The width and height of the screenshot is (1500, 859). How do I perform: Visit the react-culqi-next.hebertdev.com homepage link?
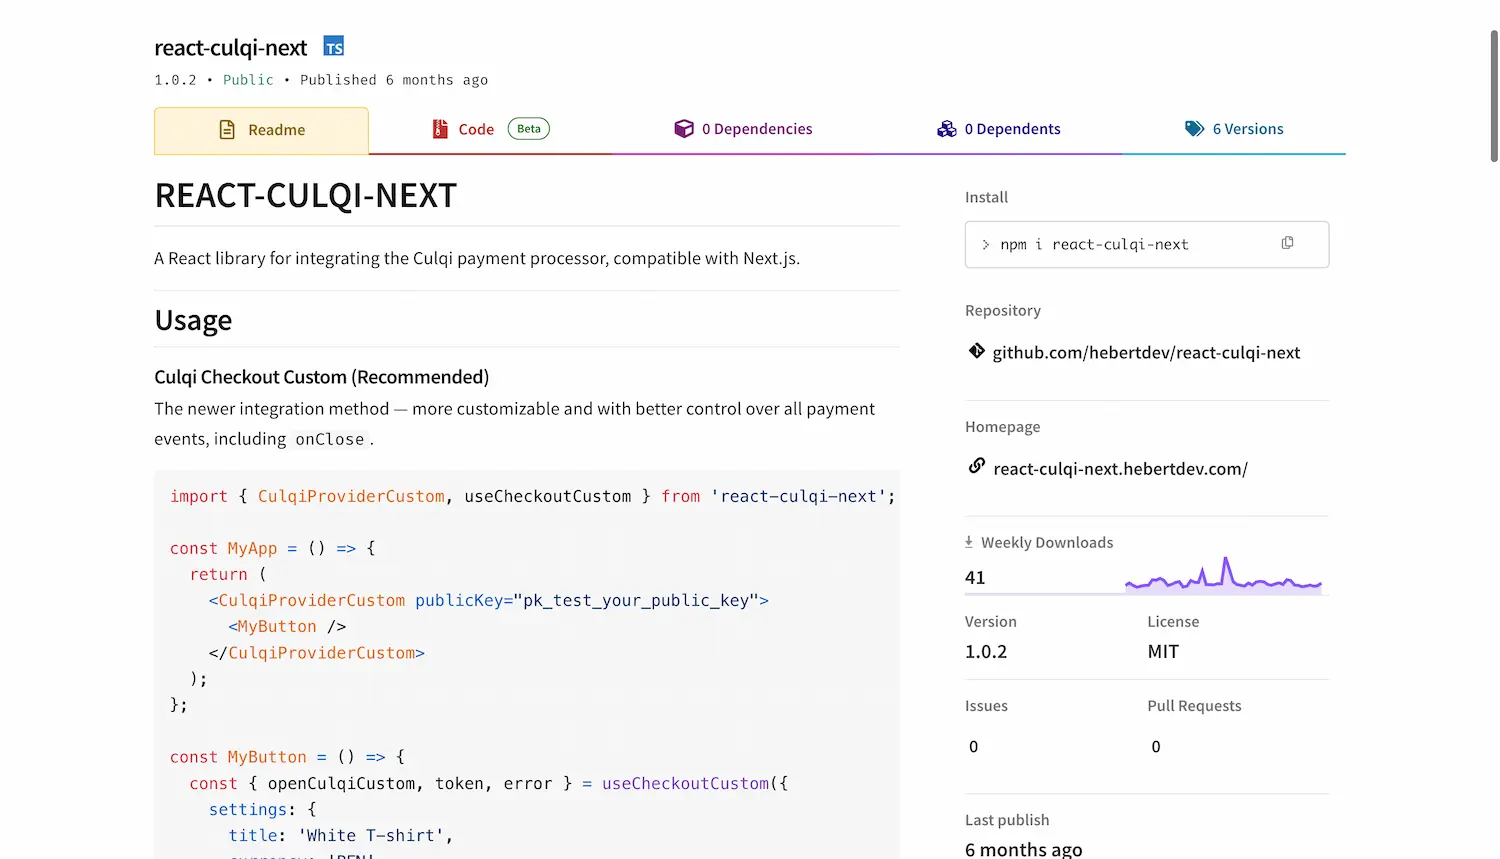click(1120, 468)
